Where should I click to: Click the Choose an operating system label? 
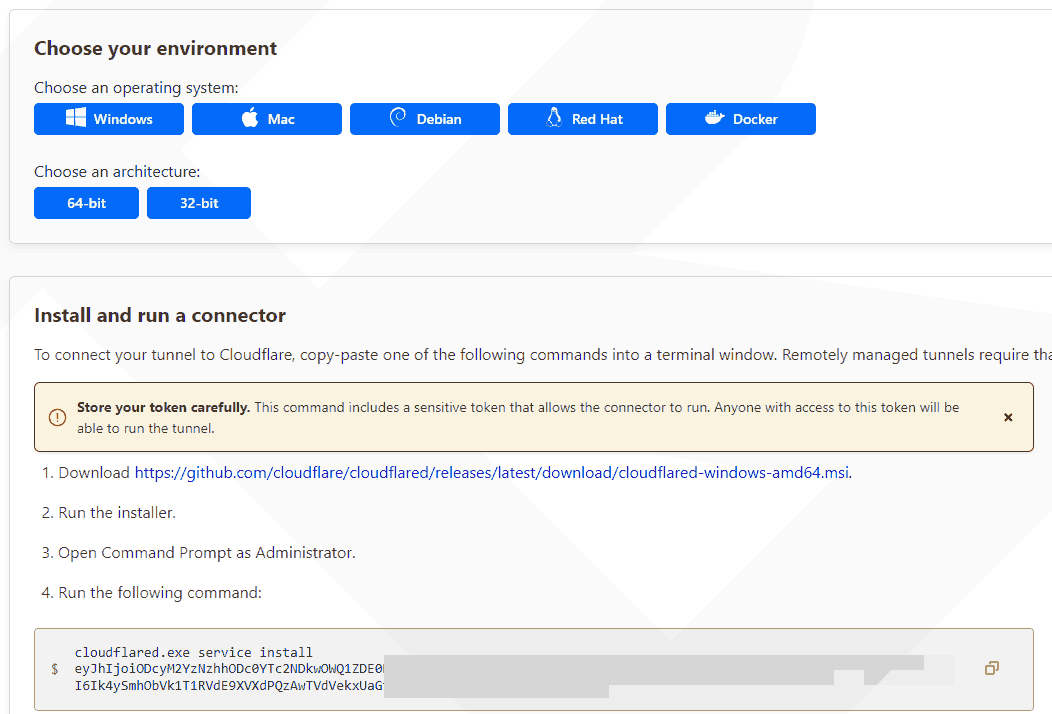[136, 88]
